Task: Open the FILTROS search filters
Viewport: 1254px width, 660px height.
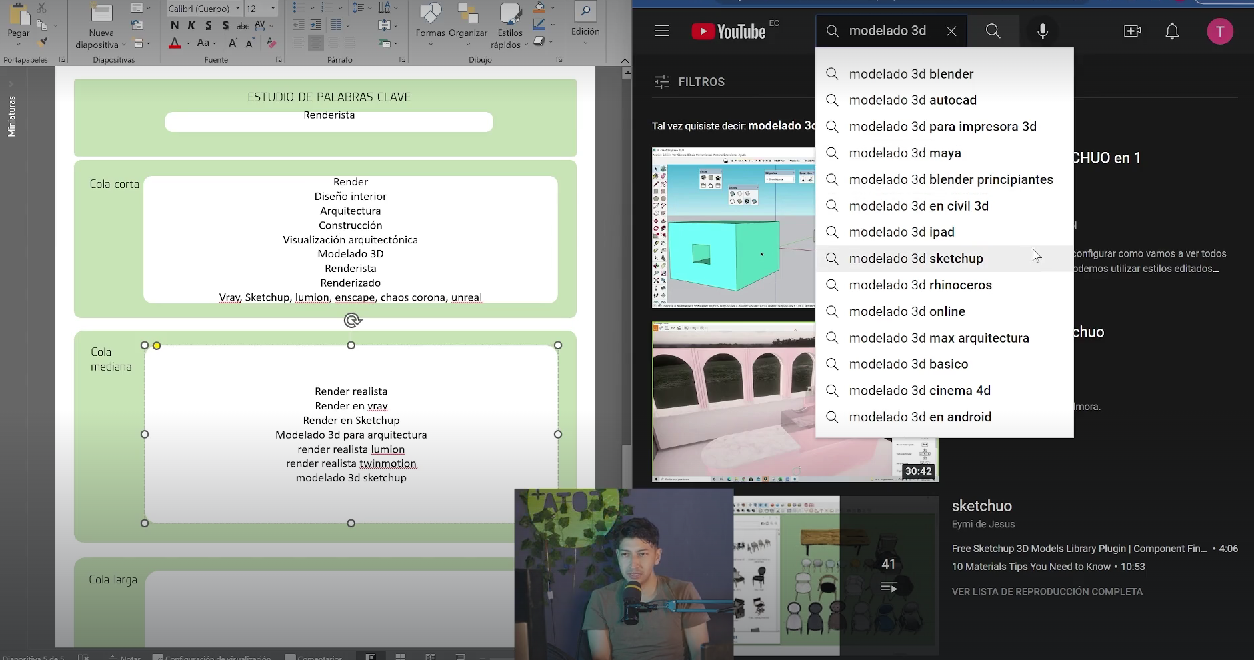Action: point(689,82)
